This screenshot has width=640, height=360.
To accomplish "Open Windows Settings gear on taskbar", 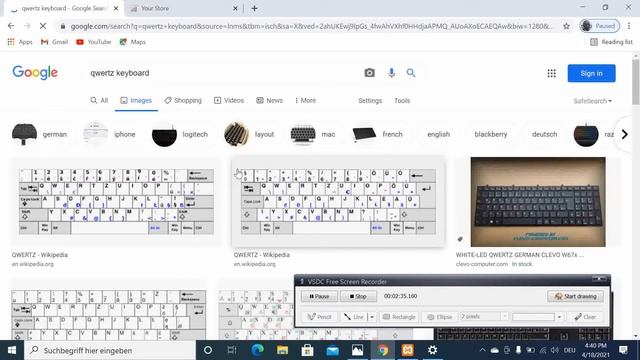I will [x=432, y=350].
